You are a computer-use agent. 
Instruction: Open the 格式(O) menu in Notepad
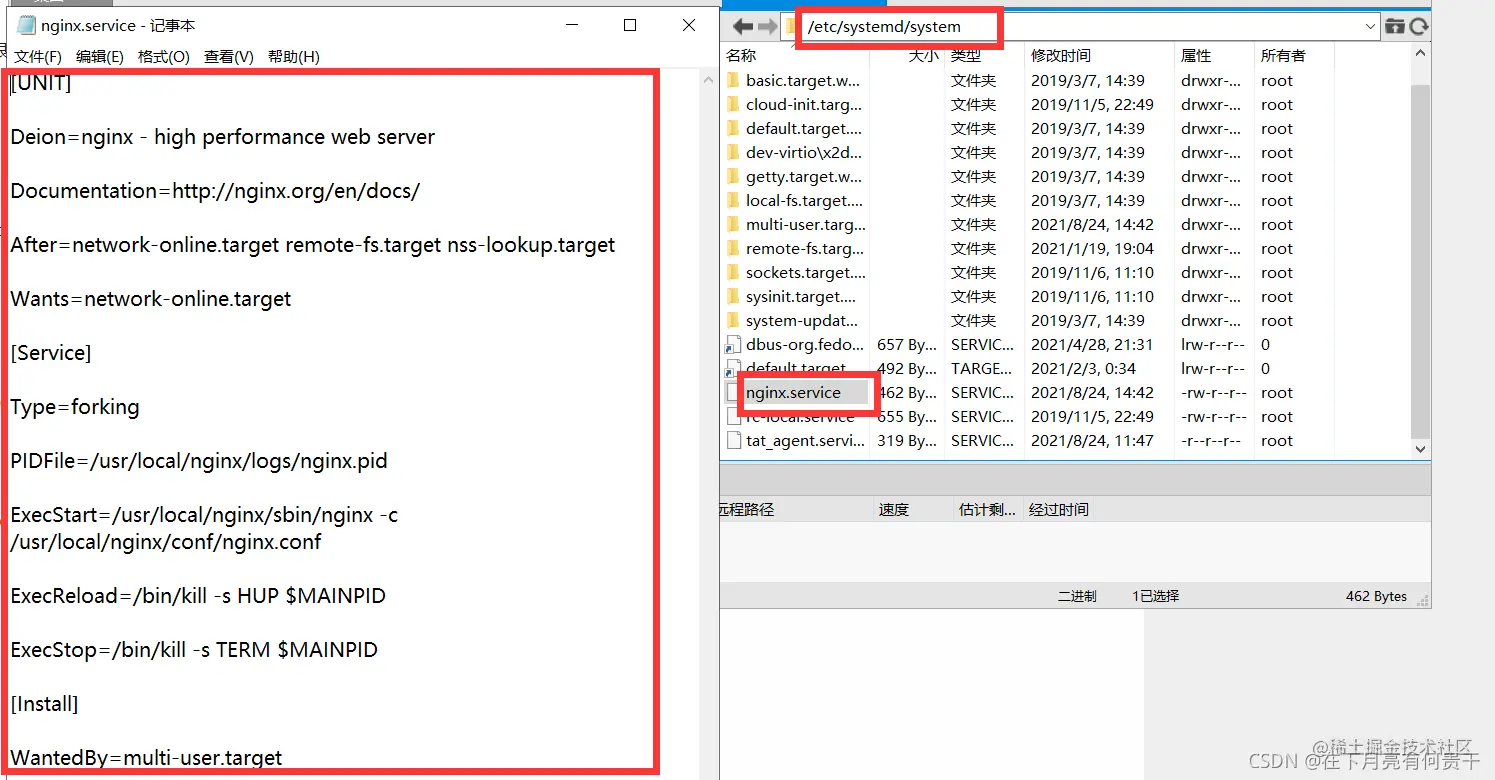pos(164,57)
